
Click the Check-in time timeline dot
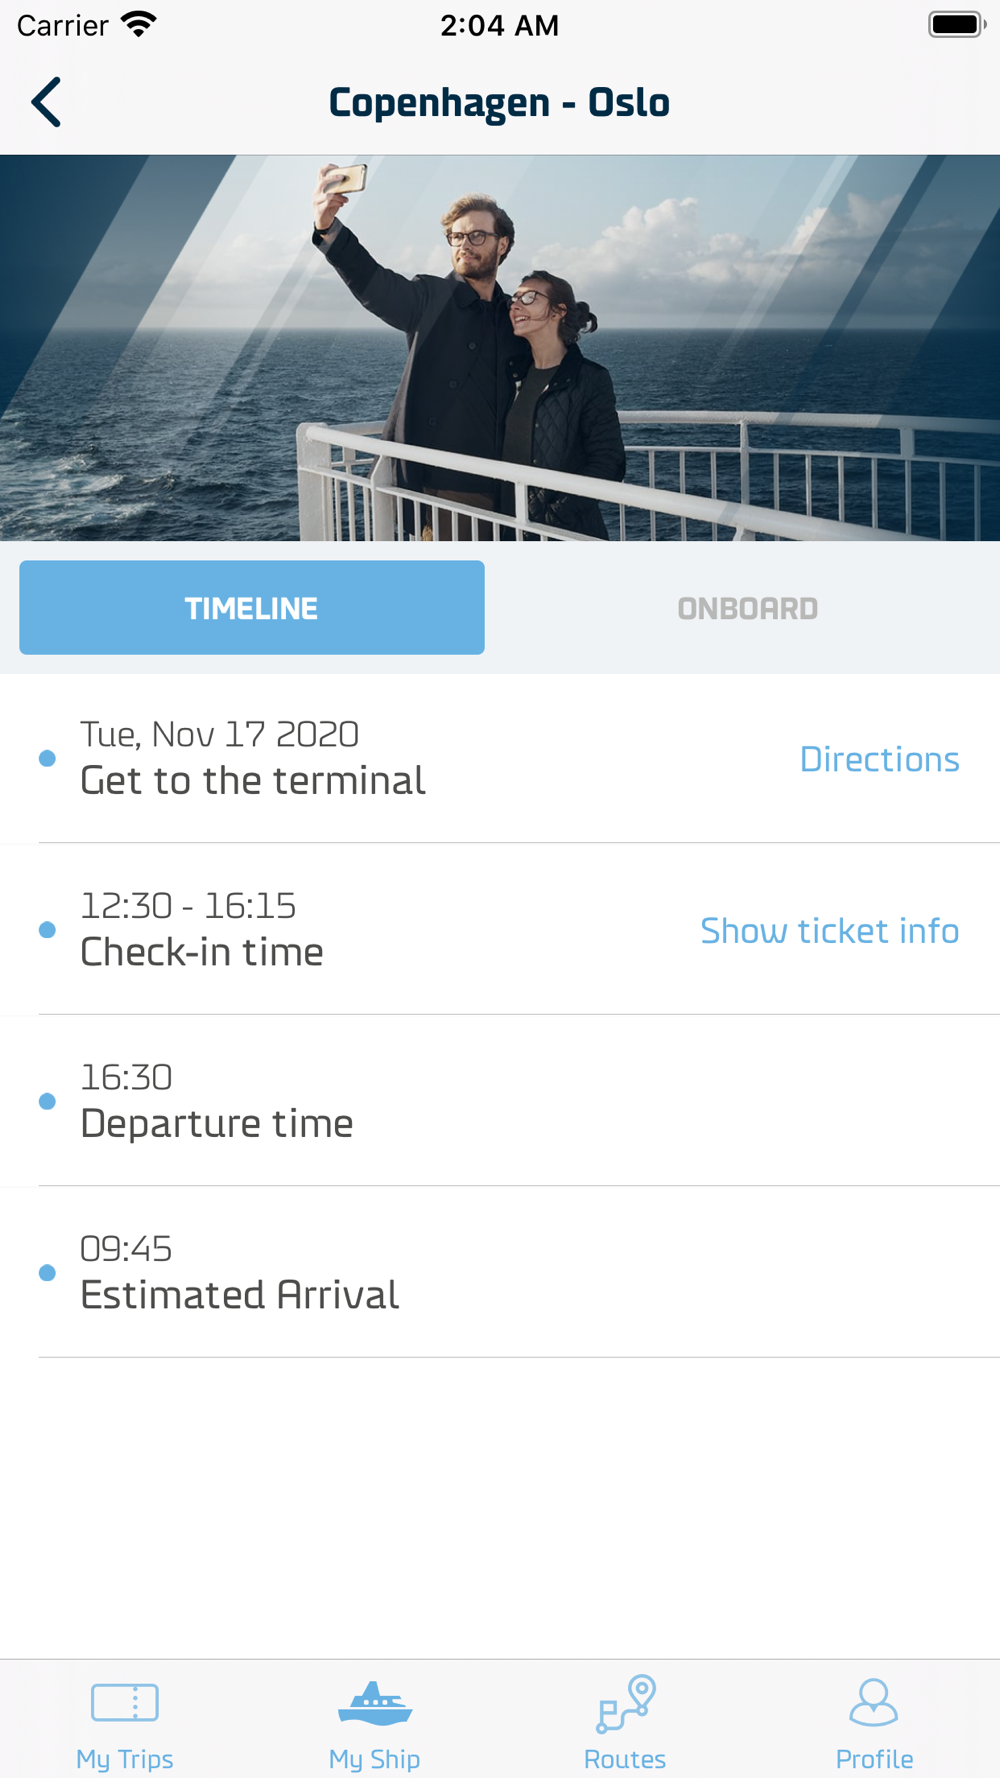pos(47,930)
